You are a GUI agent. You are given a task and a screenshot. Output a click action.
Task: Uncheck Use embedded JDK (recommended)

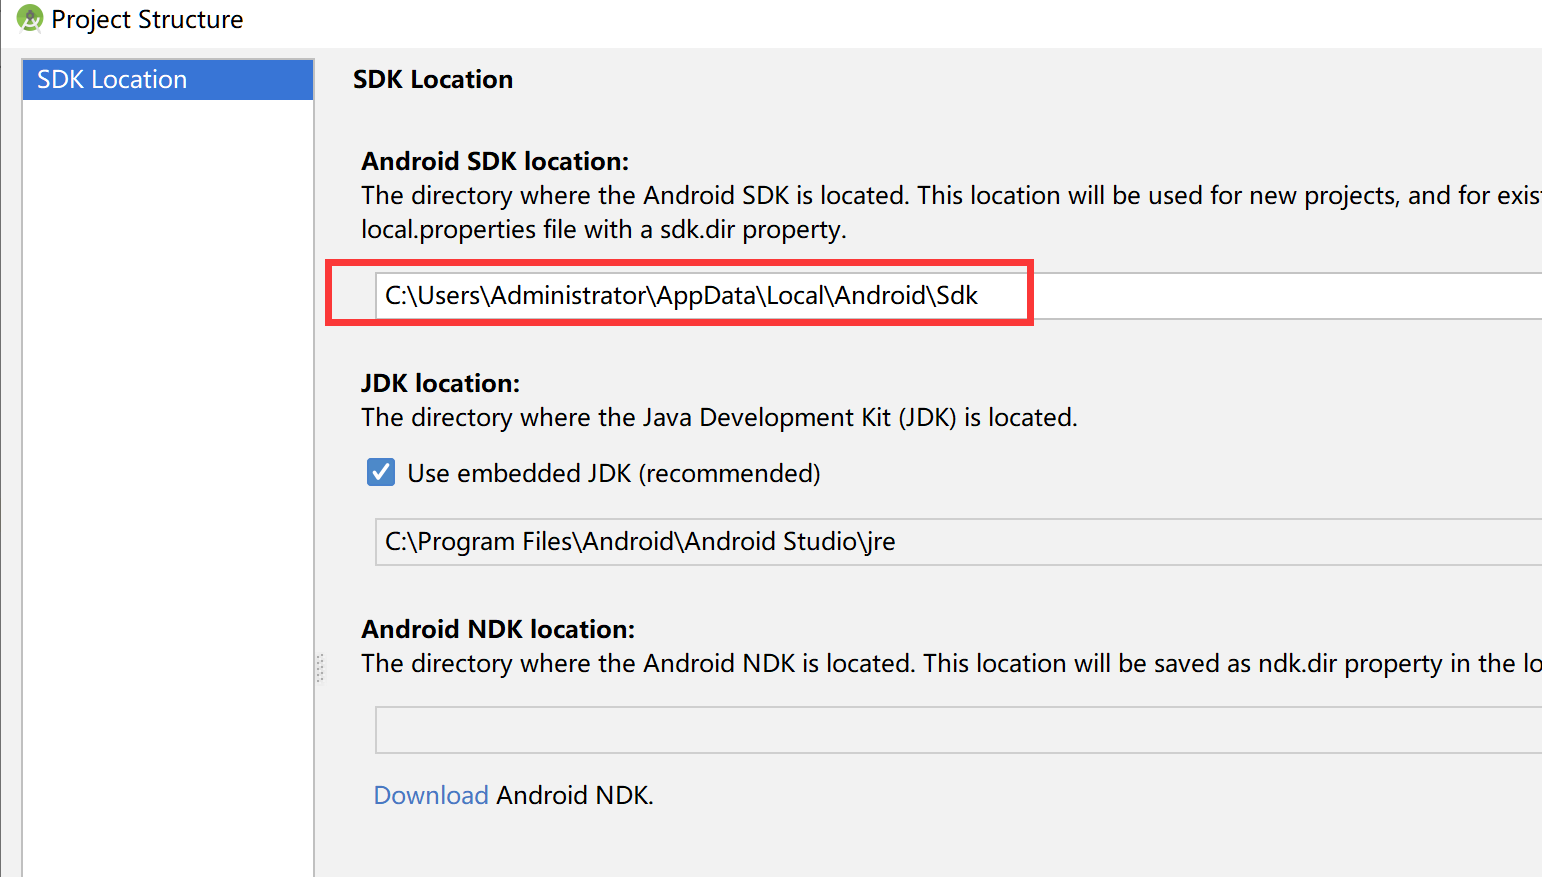381,472
